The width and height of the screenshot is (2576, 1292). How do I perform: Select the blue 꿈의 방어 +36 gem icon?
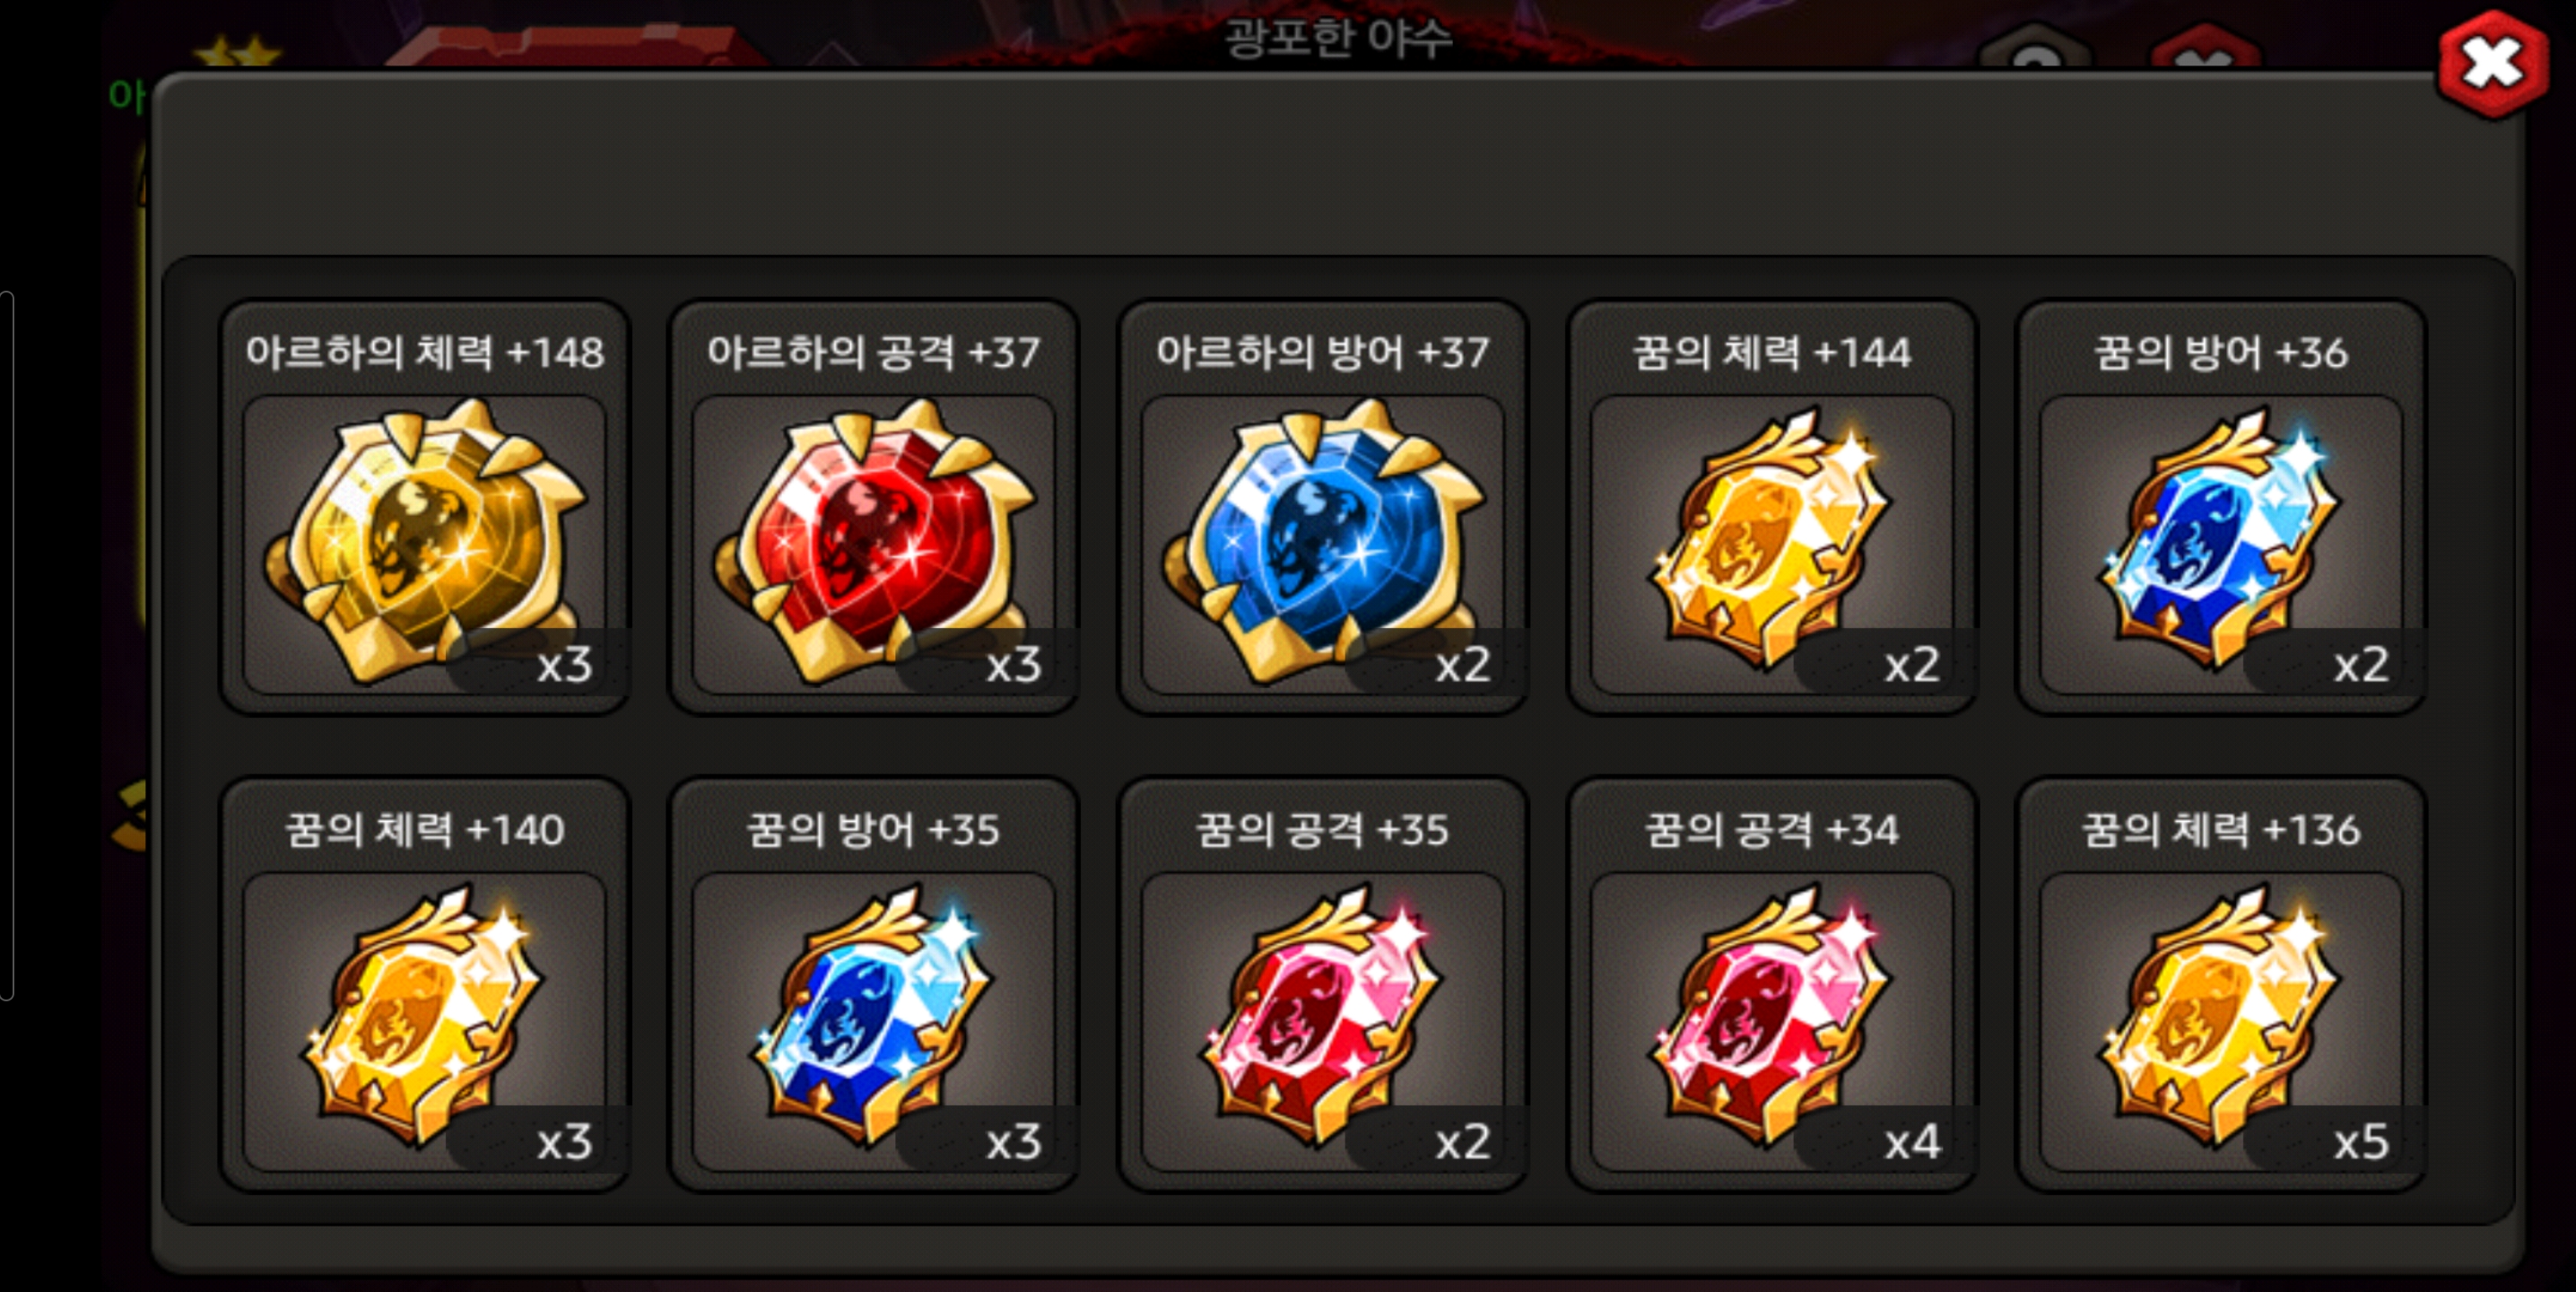point(2221,540)
